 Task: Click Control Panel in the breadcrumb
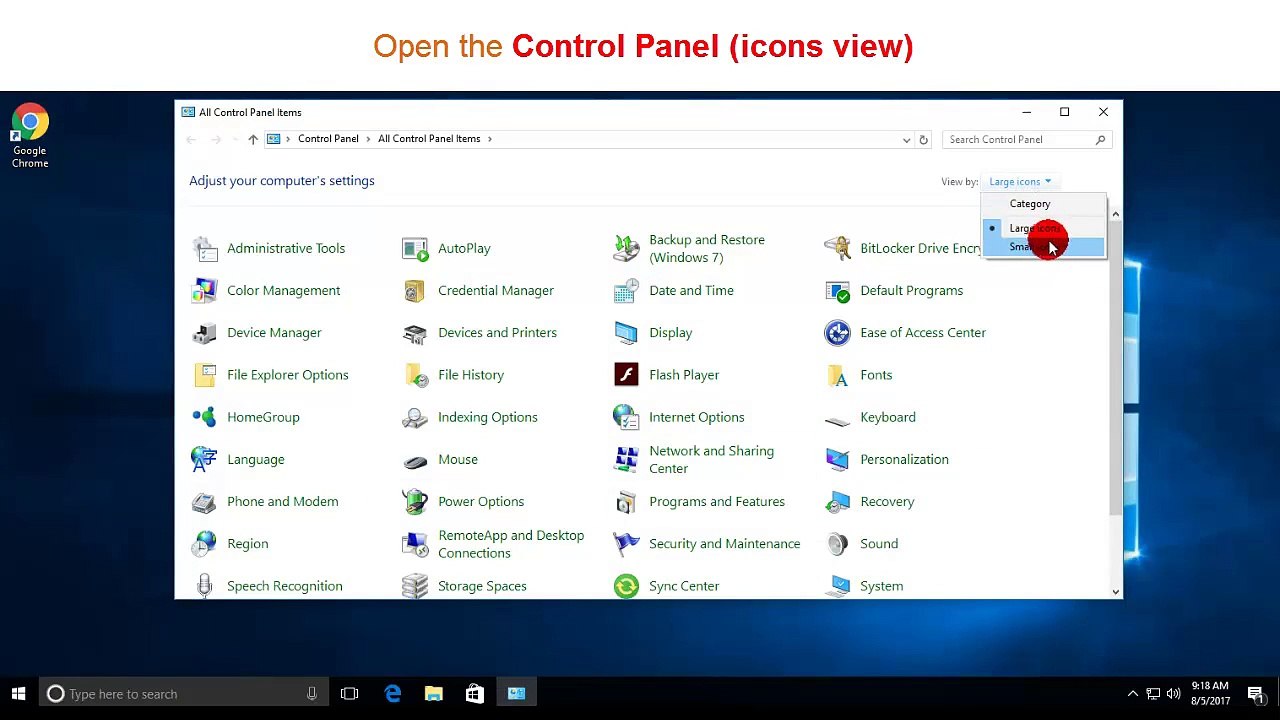pos(328,139)
